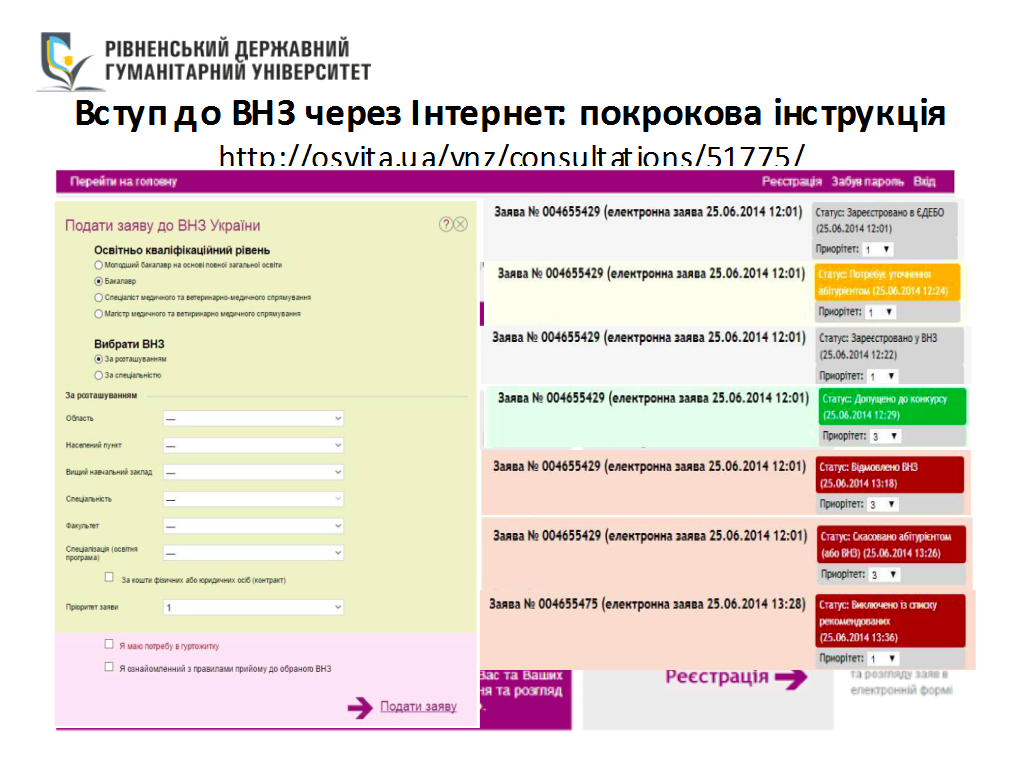Screen dimensions: 1024x768
Task: Enable the contract funding checkbox
Action: pos(109,577)
